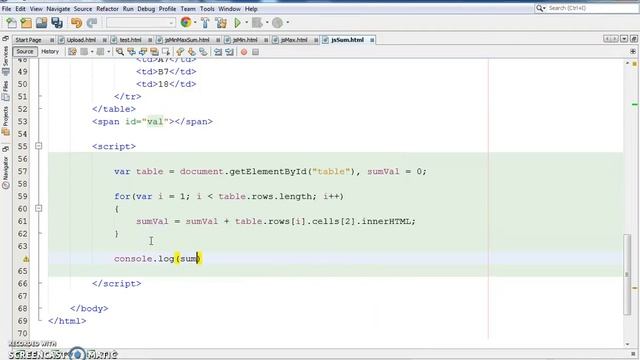Collapse the script fold at line 55

[38, 146]
